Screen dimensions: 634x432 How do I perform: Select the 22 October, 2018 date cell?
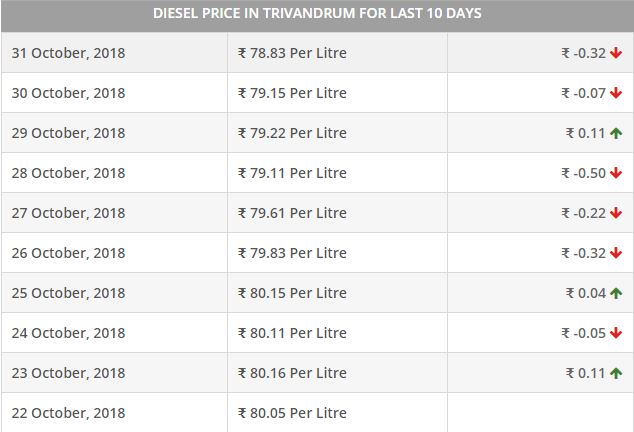pyautogui.click(x=68, y=413)
